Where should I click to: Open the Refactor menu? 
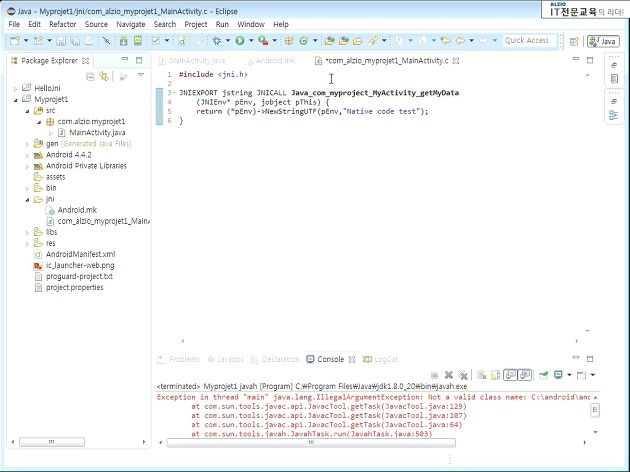tap(63, 24)
